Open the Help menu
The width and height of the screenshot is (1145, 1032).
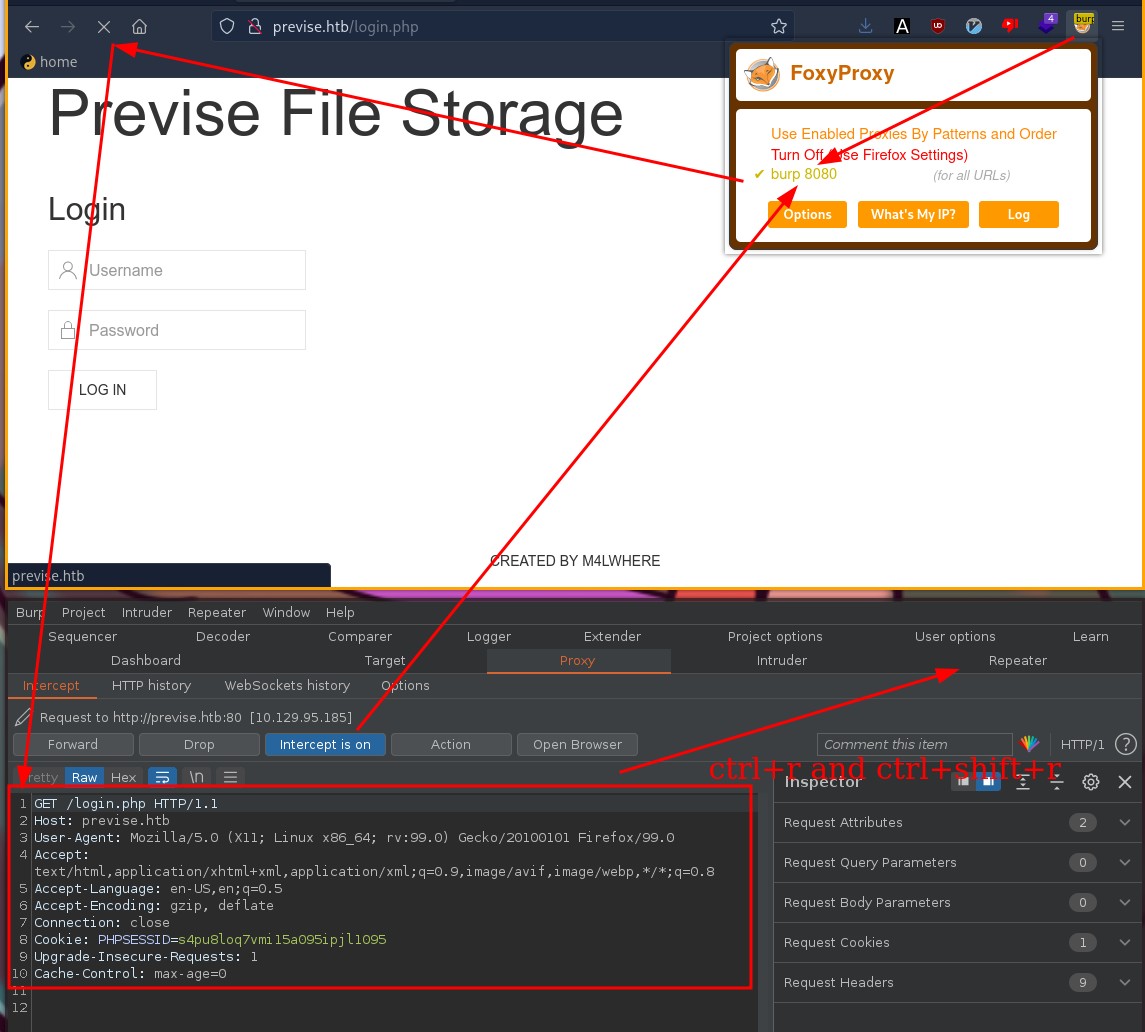tap(340, 612)
